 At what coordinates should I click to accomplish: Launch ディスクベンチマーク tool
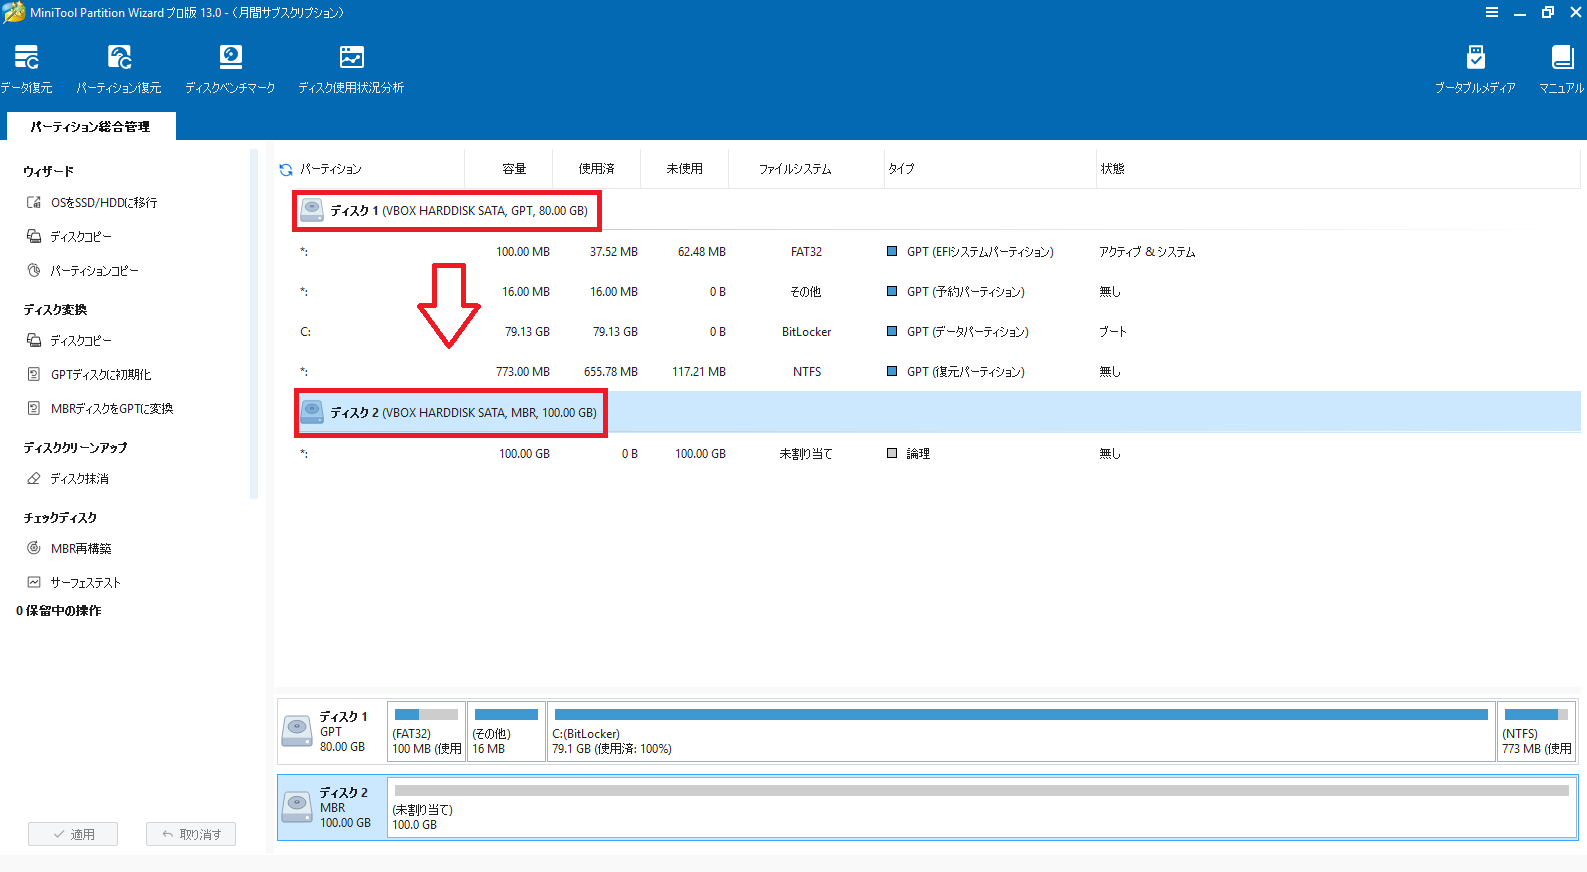tap(230, 69)
